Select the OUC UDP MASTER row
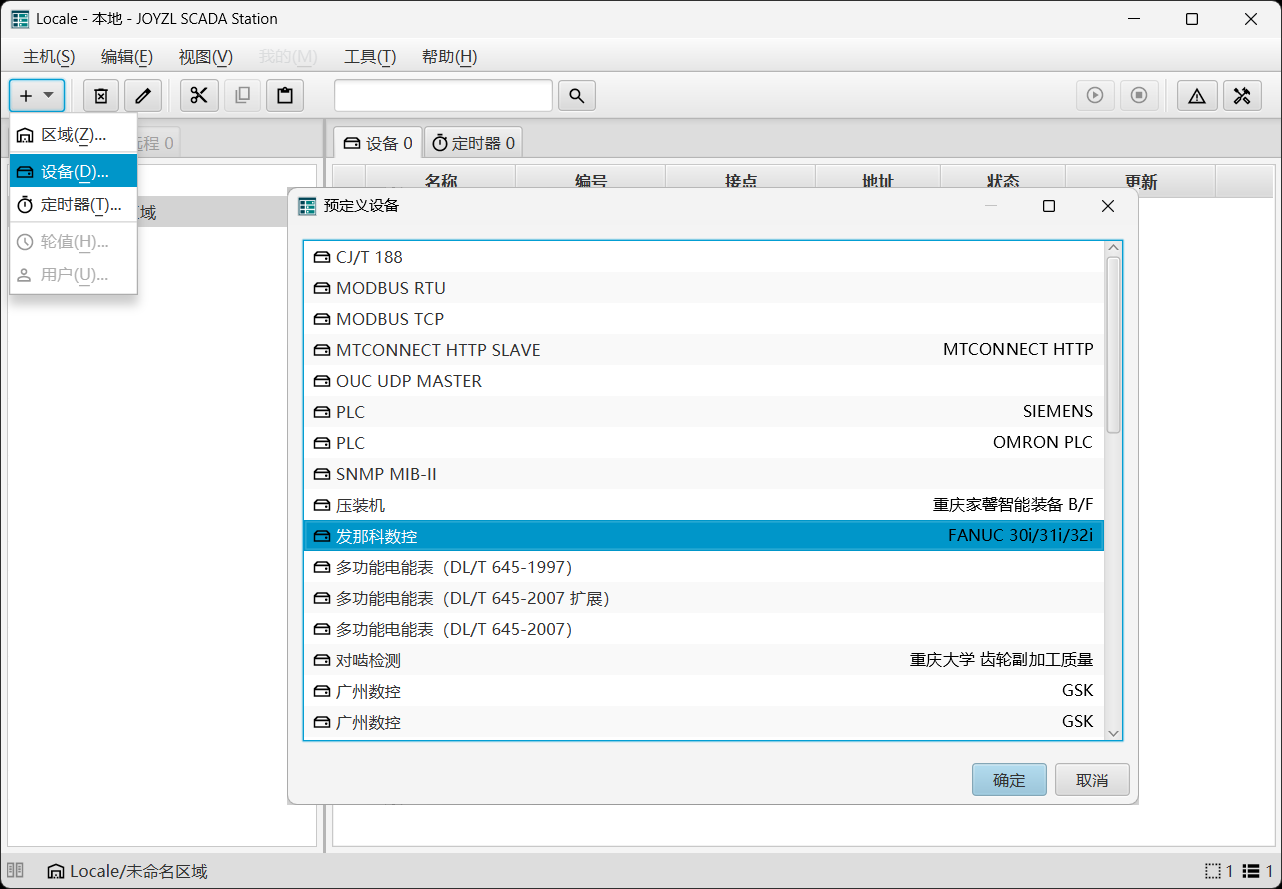The height and width of the screenshot is (889, 1282). pyautogui.click(x=703, y=381)
